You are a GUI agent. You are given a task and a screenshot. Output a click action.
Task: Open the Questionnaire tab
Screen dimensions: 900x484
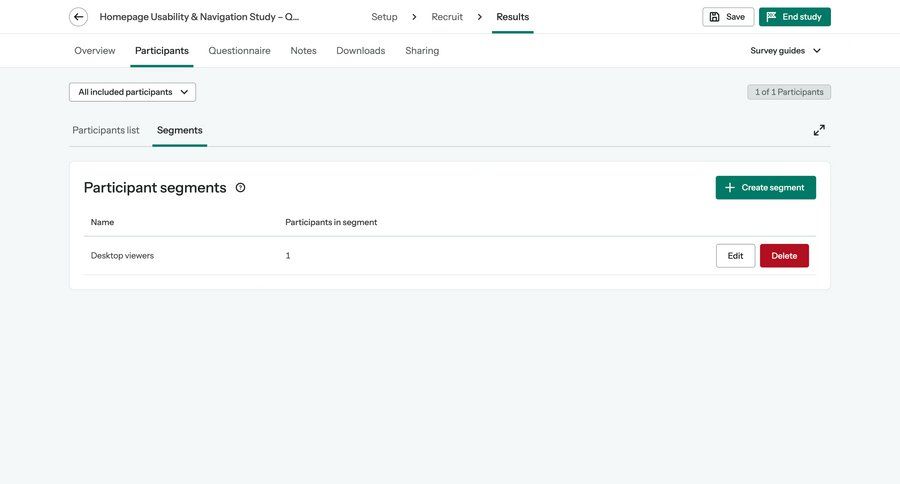[239, 51]
